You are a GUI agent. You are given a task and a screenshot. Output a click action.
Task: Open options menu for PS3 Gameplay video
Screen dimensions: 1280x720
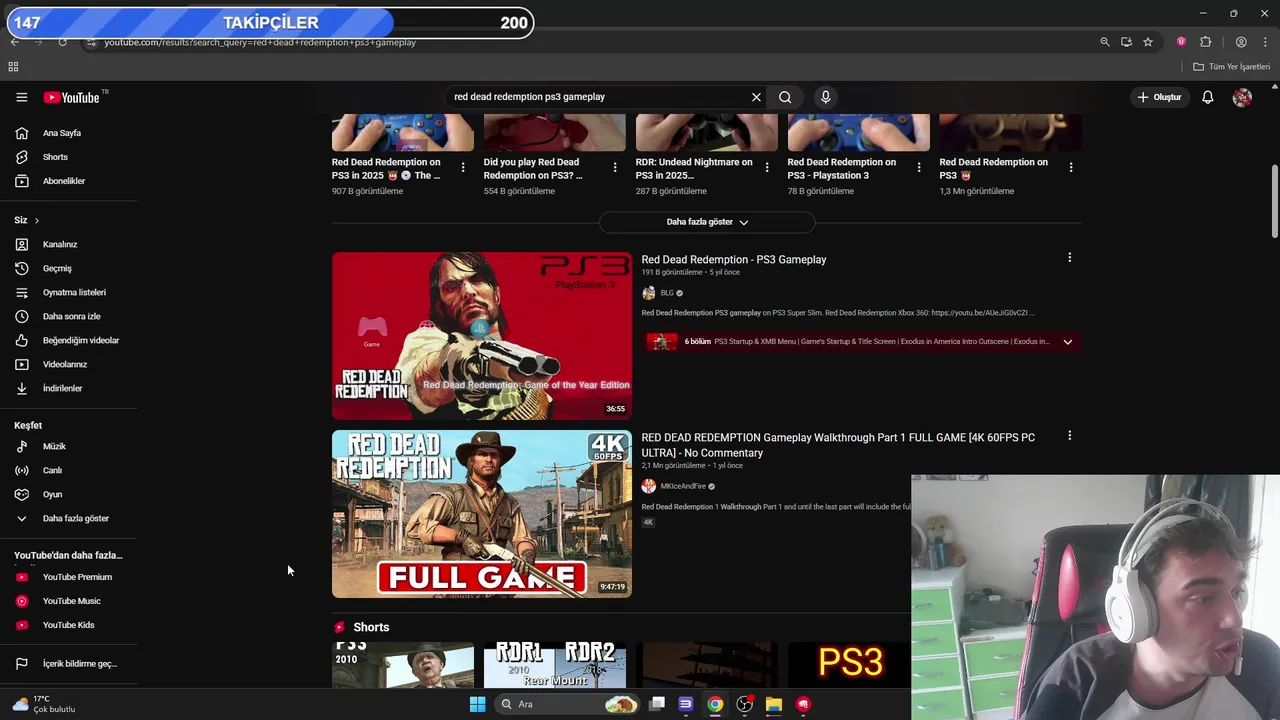(x=1069, y=258)
